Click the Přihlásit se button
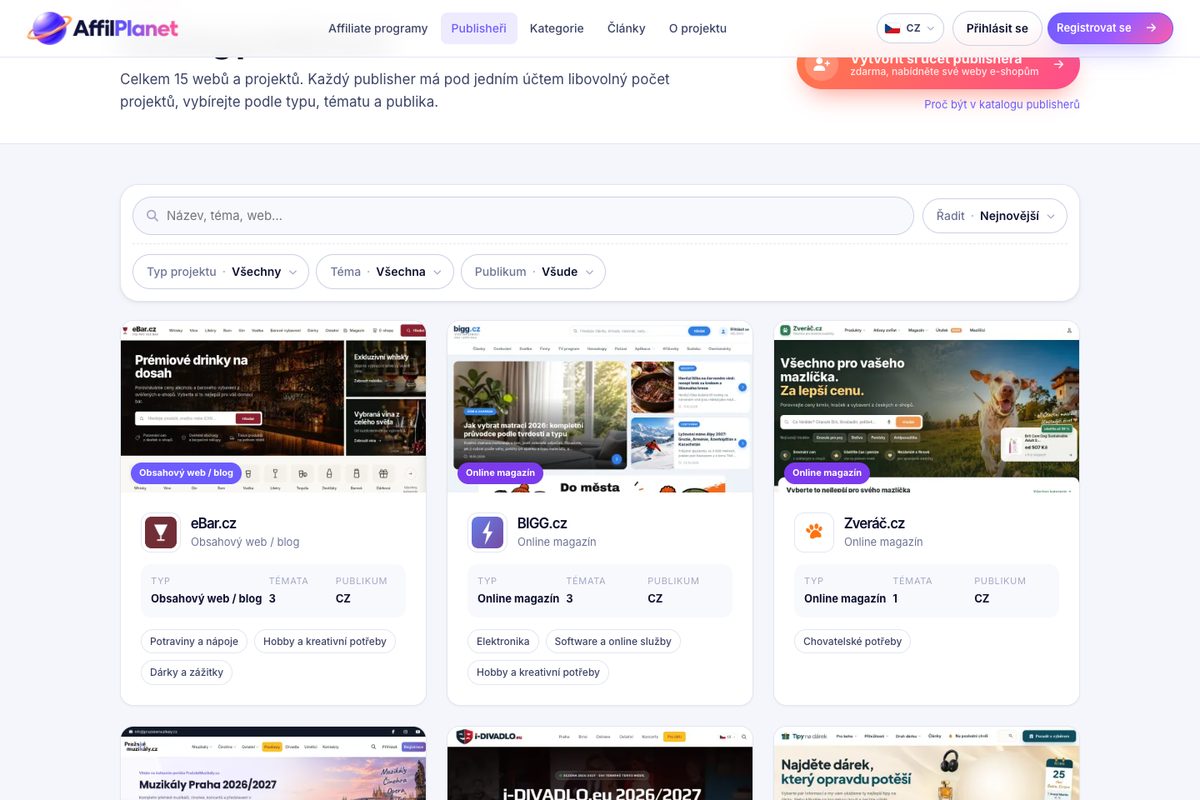The height and width of the screenshot is (800, 1200). 997,28
